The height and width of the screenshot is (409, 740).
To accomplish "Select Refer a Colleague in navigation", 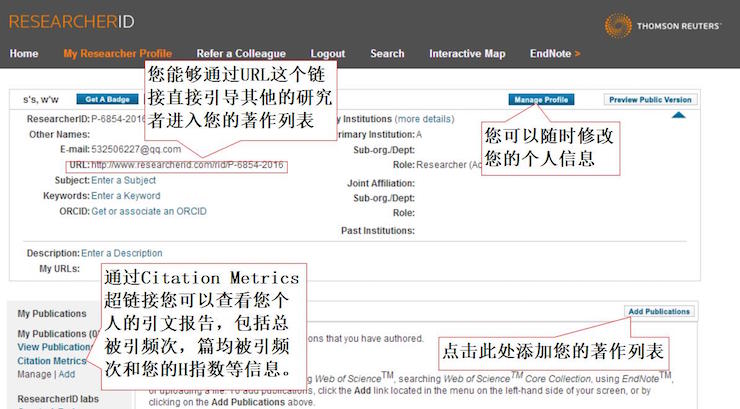I will click(x=241, y=53).
